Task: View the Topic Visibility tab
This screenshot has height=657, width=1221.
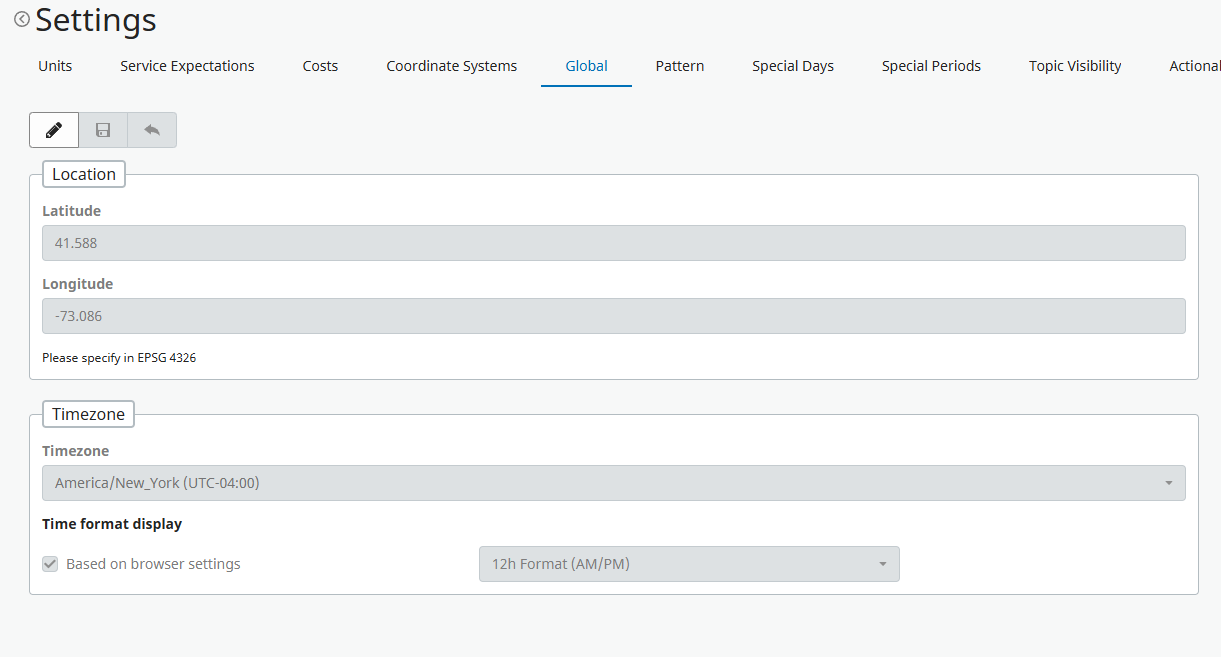Action: coord(1075,66)
